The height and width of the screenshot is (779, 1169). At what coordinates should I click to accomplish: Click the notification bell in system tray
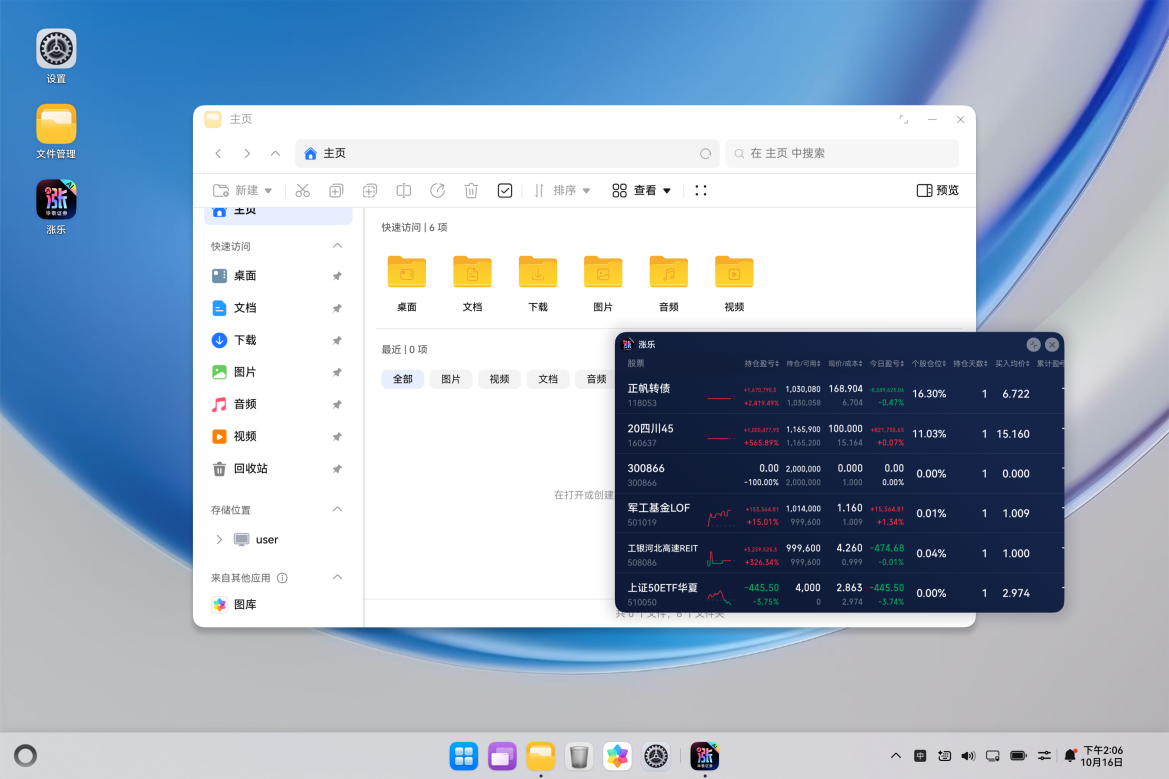point(1070,756)
